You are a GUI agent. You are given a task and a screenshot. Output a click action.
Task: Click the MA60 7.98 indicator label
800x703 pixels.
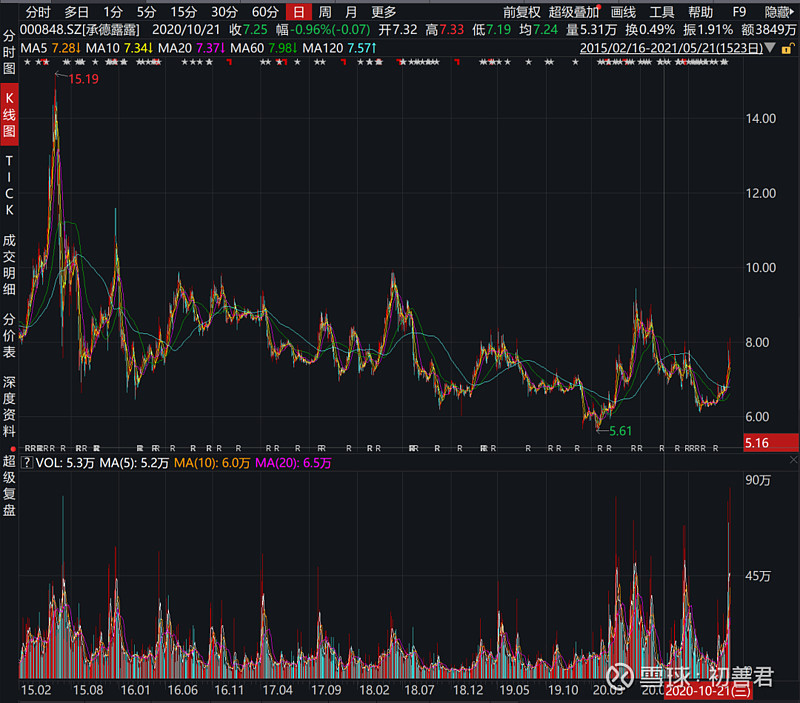click(264, 48)
